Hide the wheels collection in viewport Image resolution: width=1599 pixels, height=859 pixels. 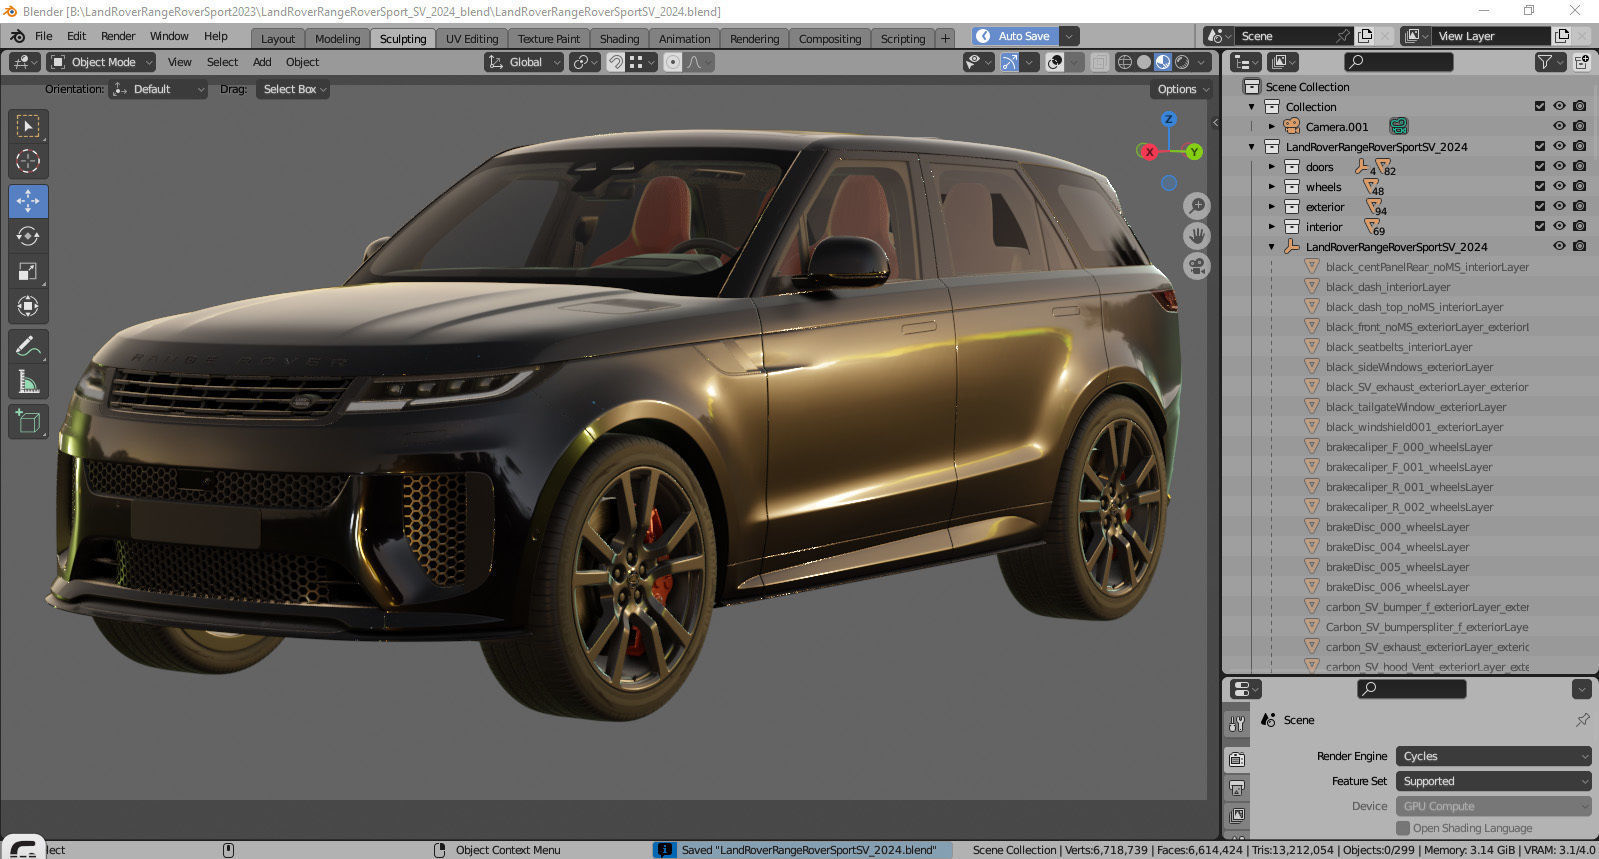(x=1559, y=186)
